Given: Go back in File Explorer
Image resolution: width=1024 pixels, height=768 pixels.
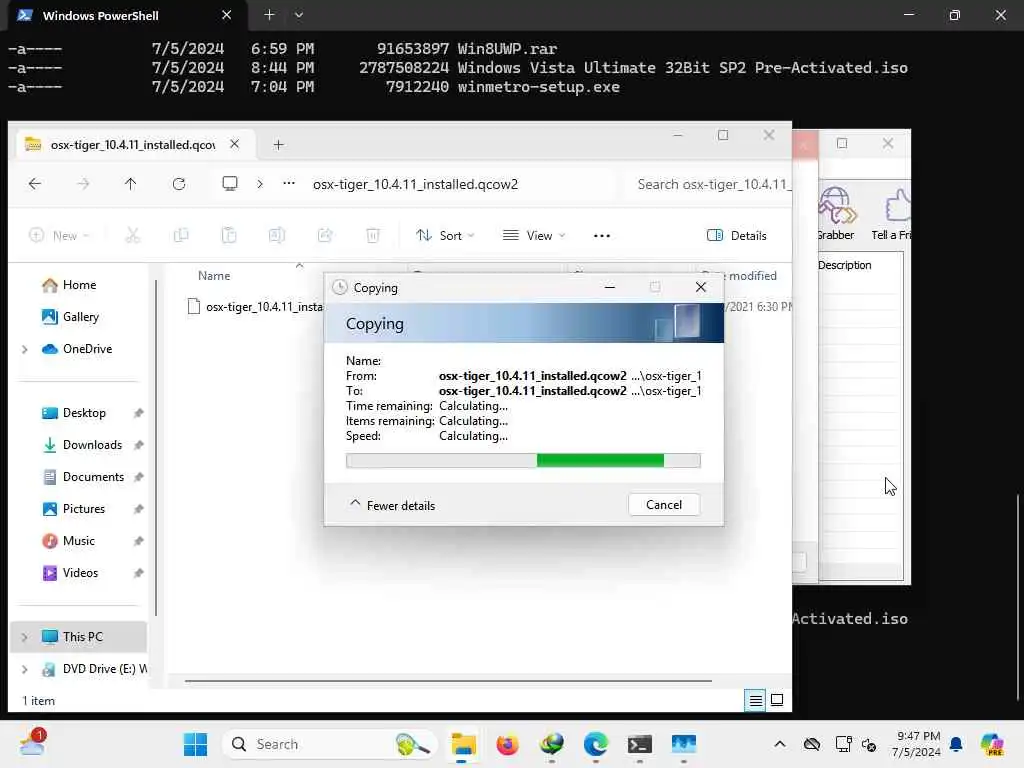Looking at the screenshot, I should [x=35, y=184].
